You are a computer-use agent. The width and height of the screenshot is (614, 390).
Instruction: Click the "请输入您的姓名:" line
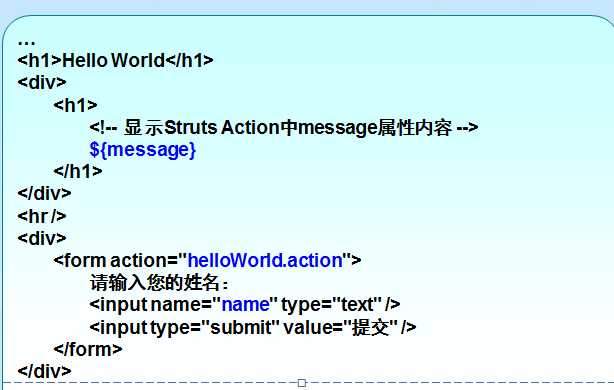click(x=159, y=282)
